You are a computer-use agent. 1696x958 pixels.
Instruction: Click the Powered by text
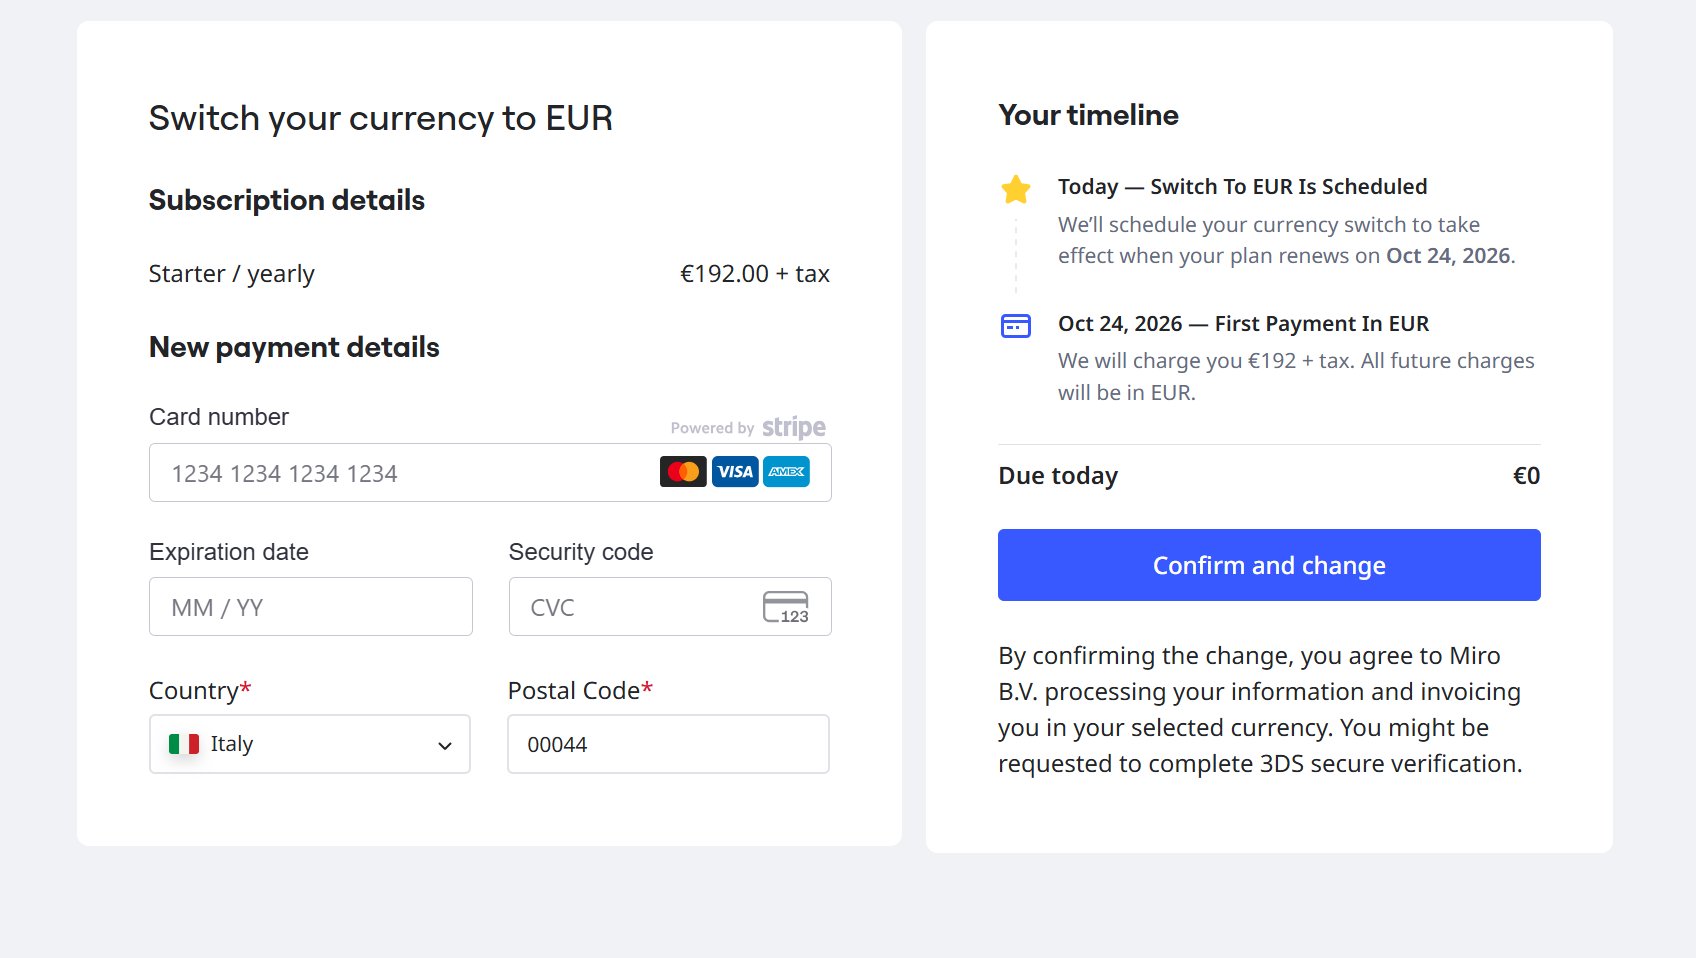[712, 428]
